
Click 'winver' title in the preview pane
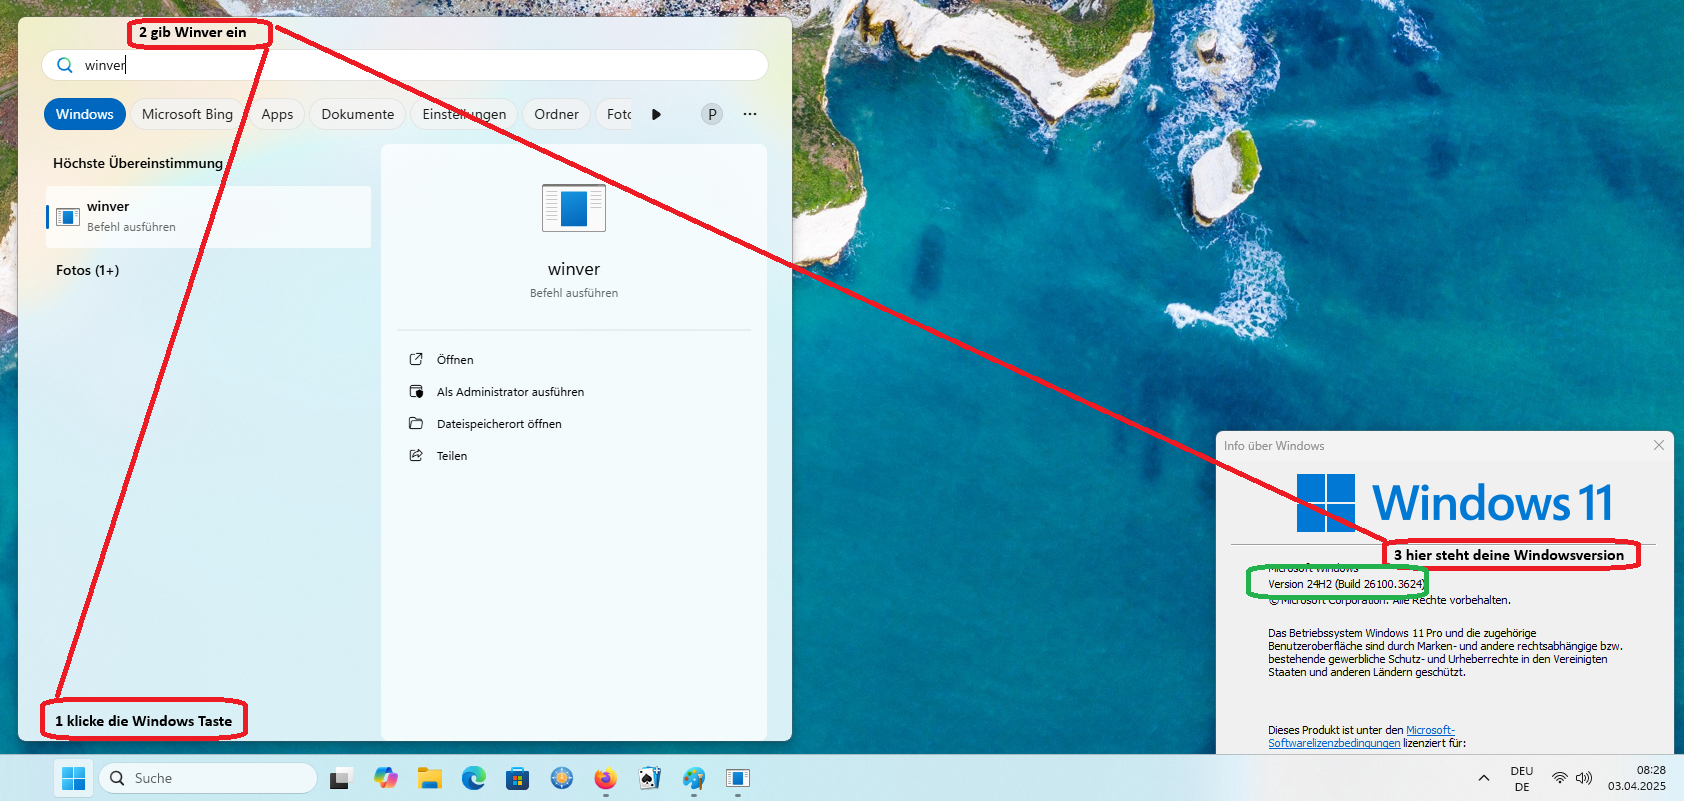tap(574, 269)
